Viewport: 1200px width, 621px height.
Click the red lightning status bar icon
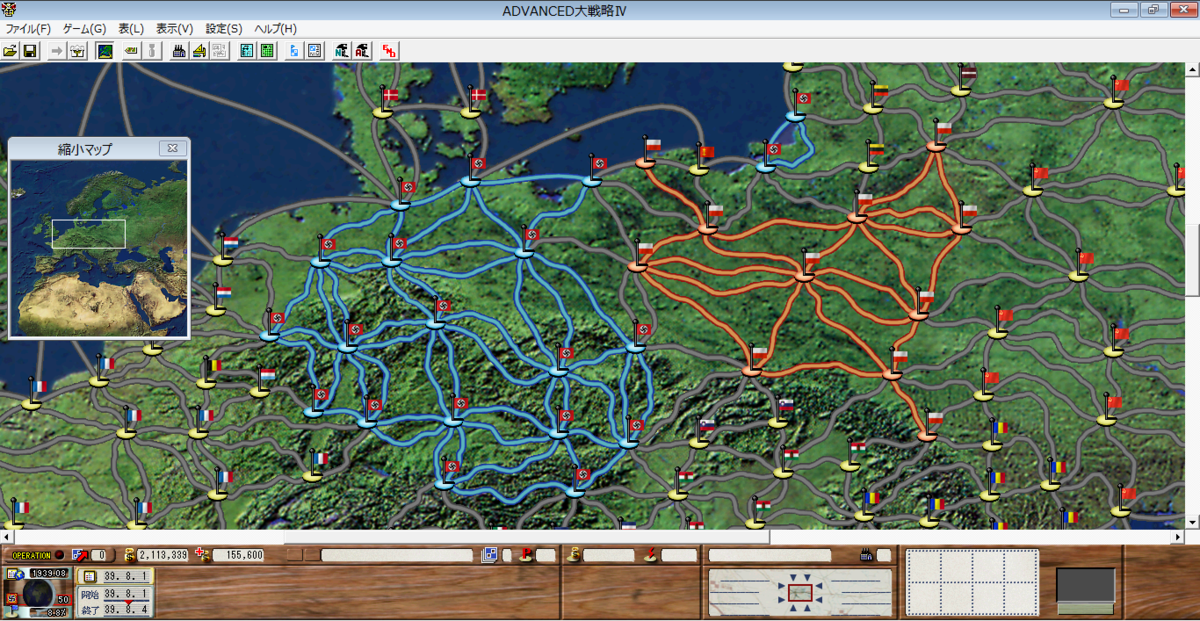pos(651,555)
